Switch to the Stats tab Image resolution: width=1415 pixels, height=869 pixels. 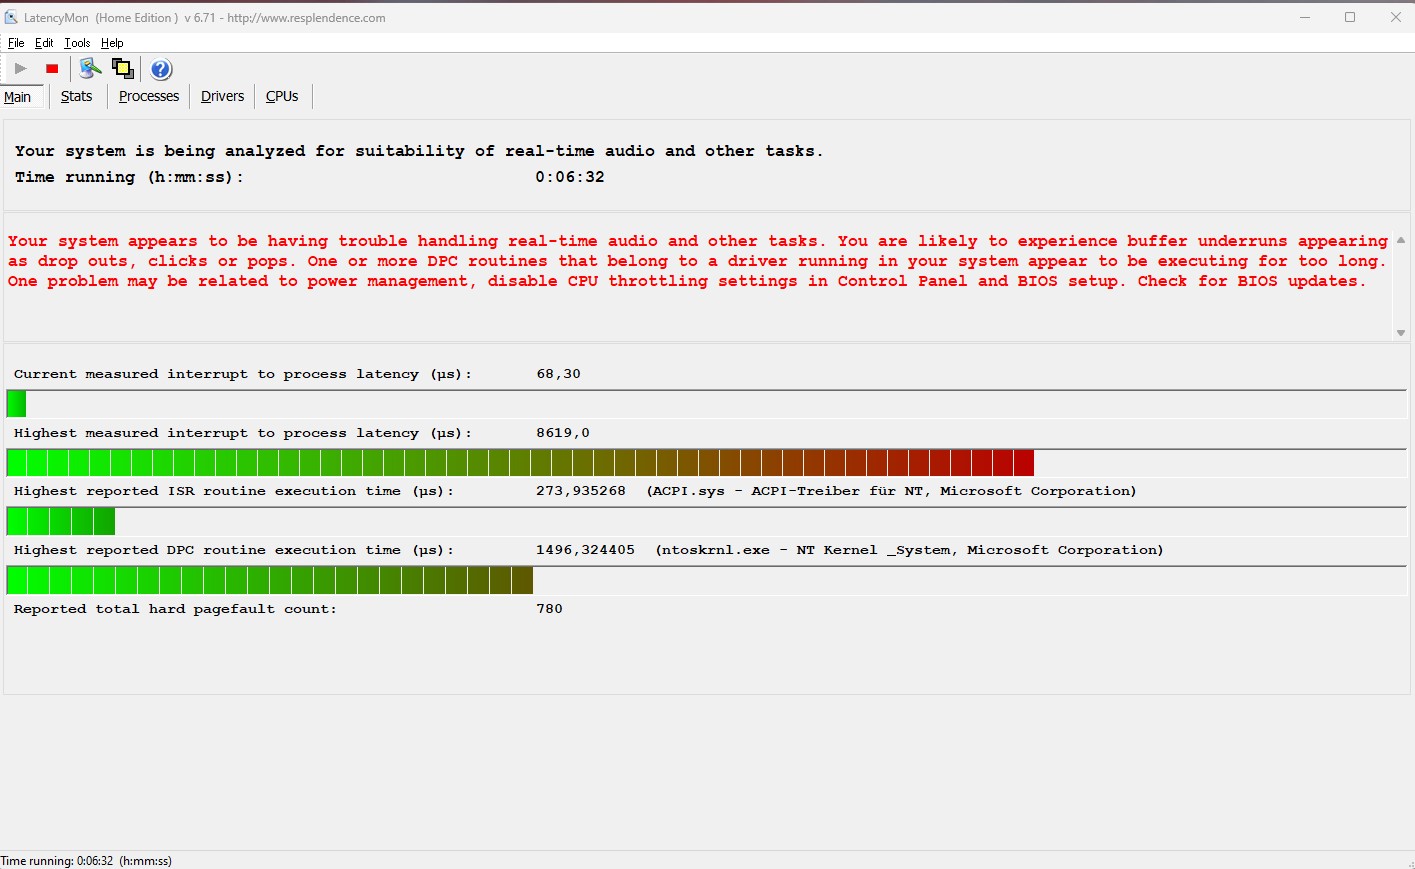point(76,97)
